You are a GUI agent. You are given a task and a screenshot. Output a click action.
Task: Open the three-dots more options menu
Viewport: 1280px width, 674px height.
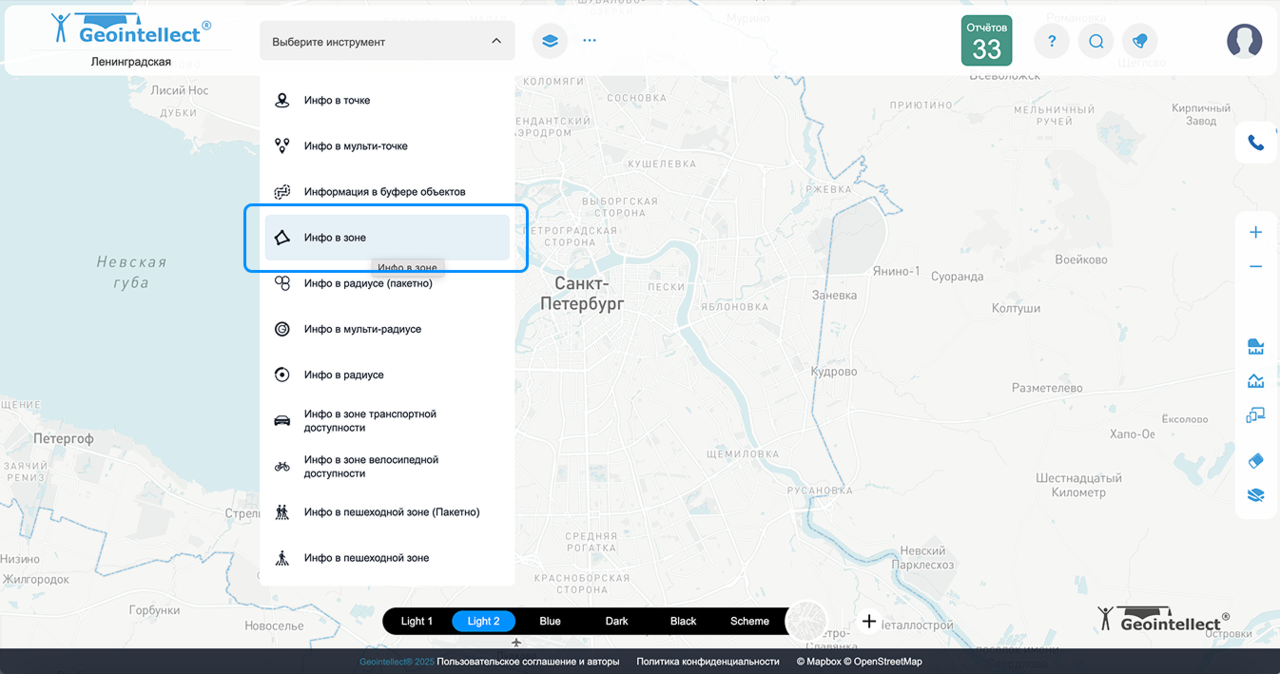click(589, 41)
